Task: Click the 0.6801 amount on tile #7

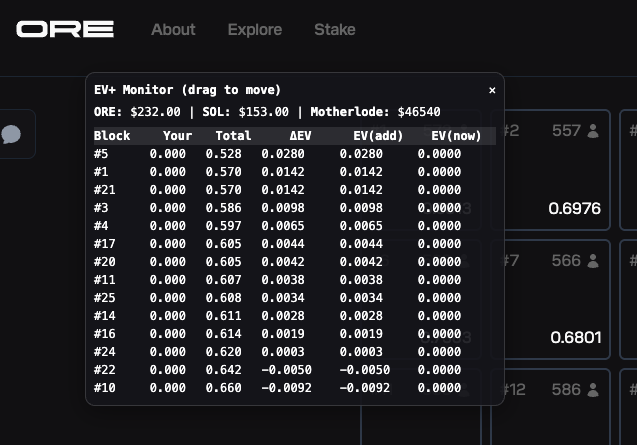Action: coord(576,338)
